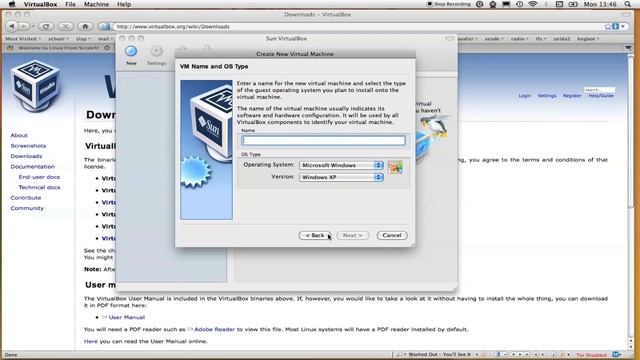Click the Wi-Fi status icon
The width and height of the screenshot is (640, 360).
(x=533, y=4)
